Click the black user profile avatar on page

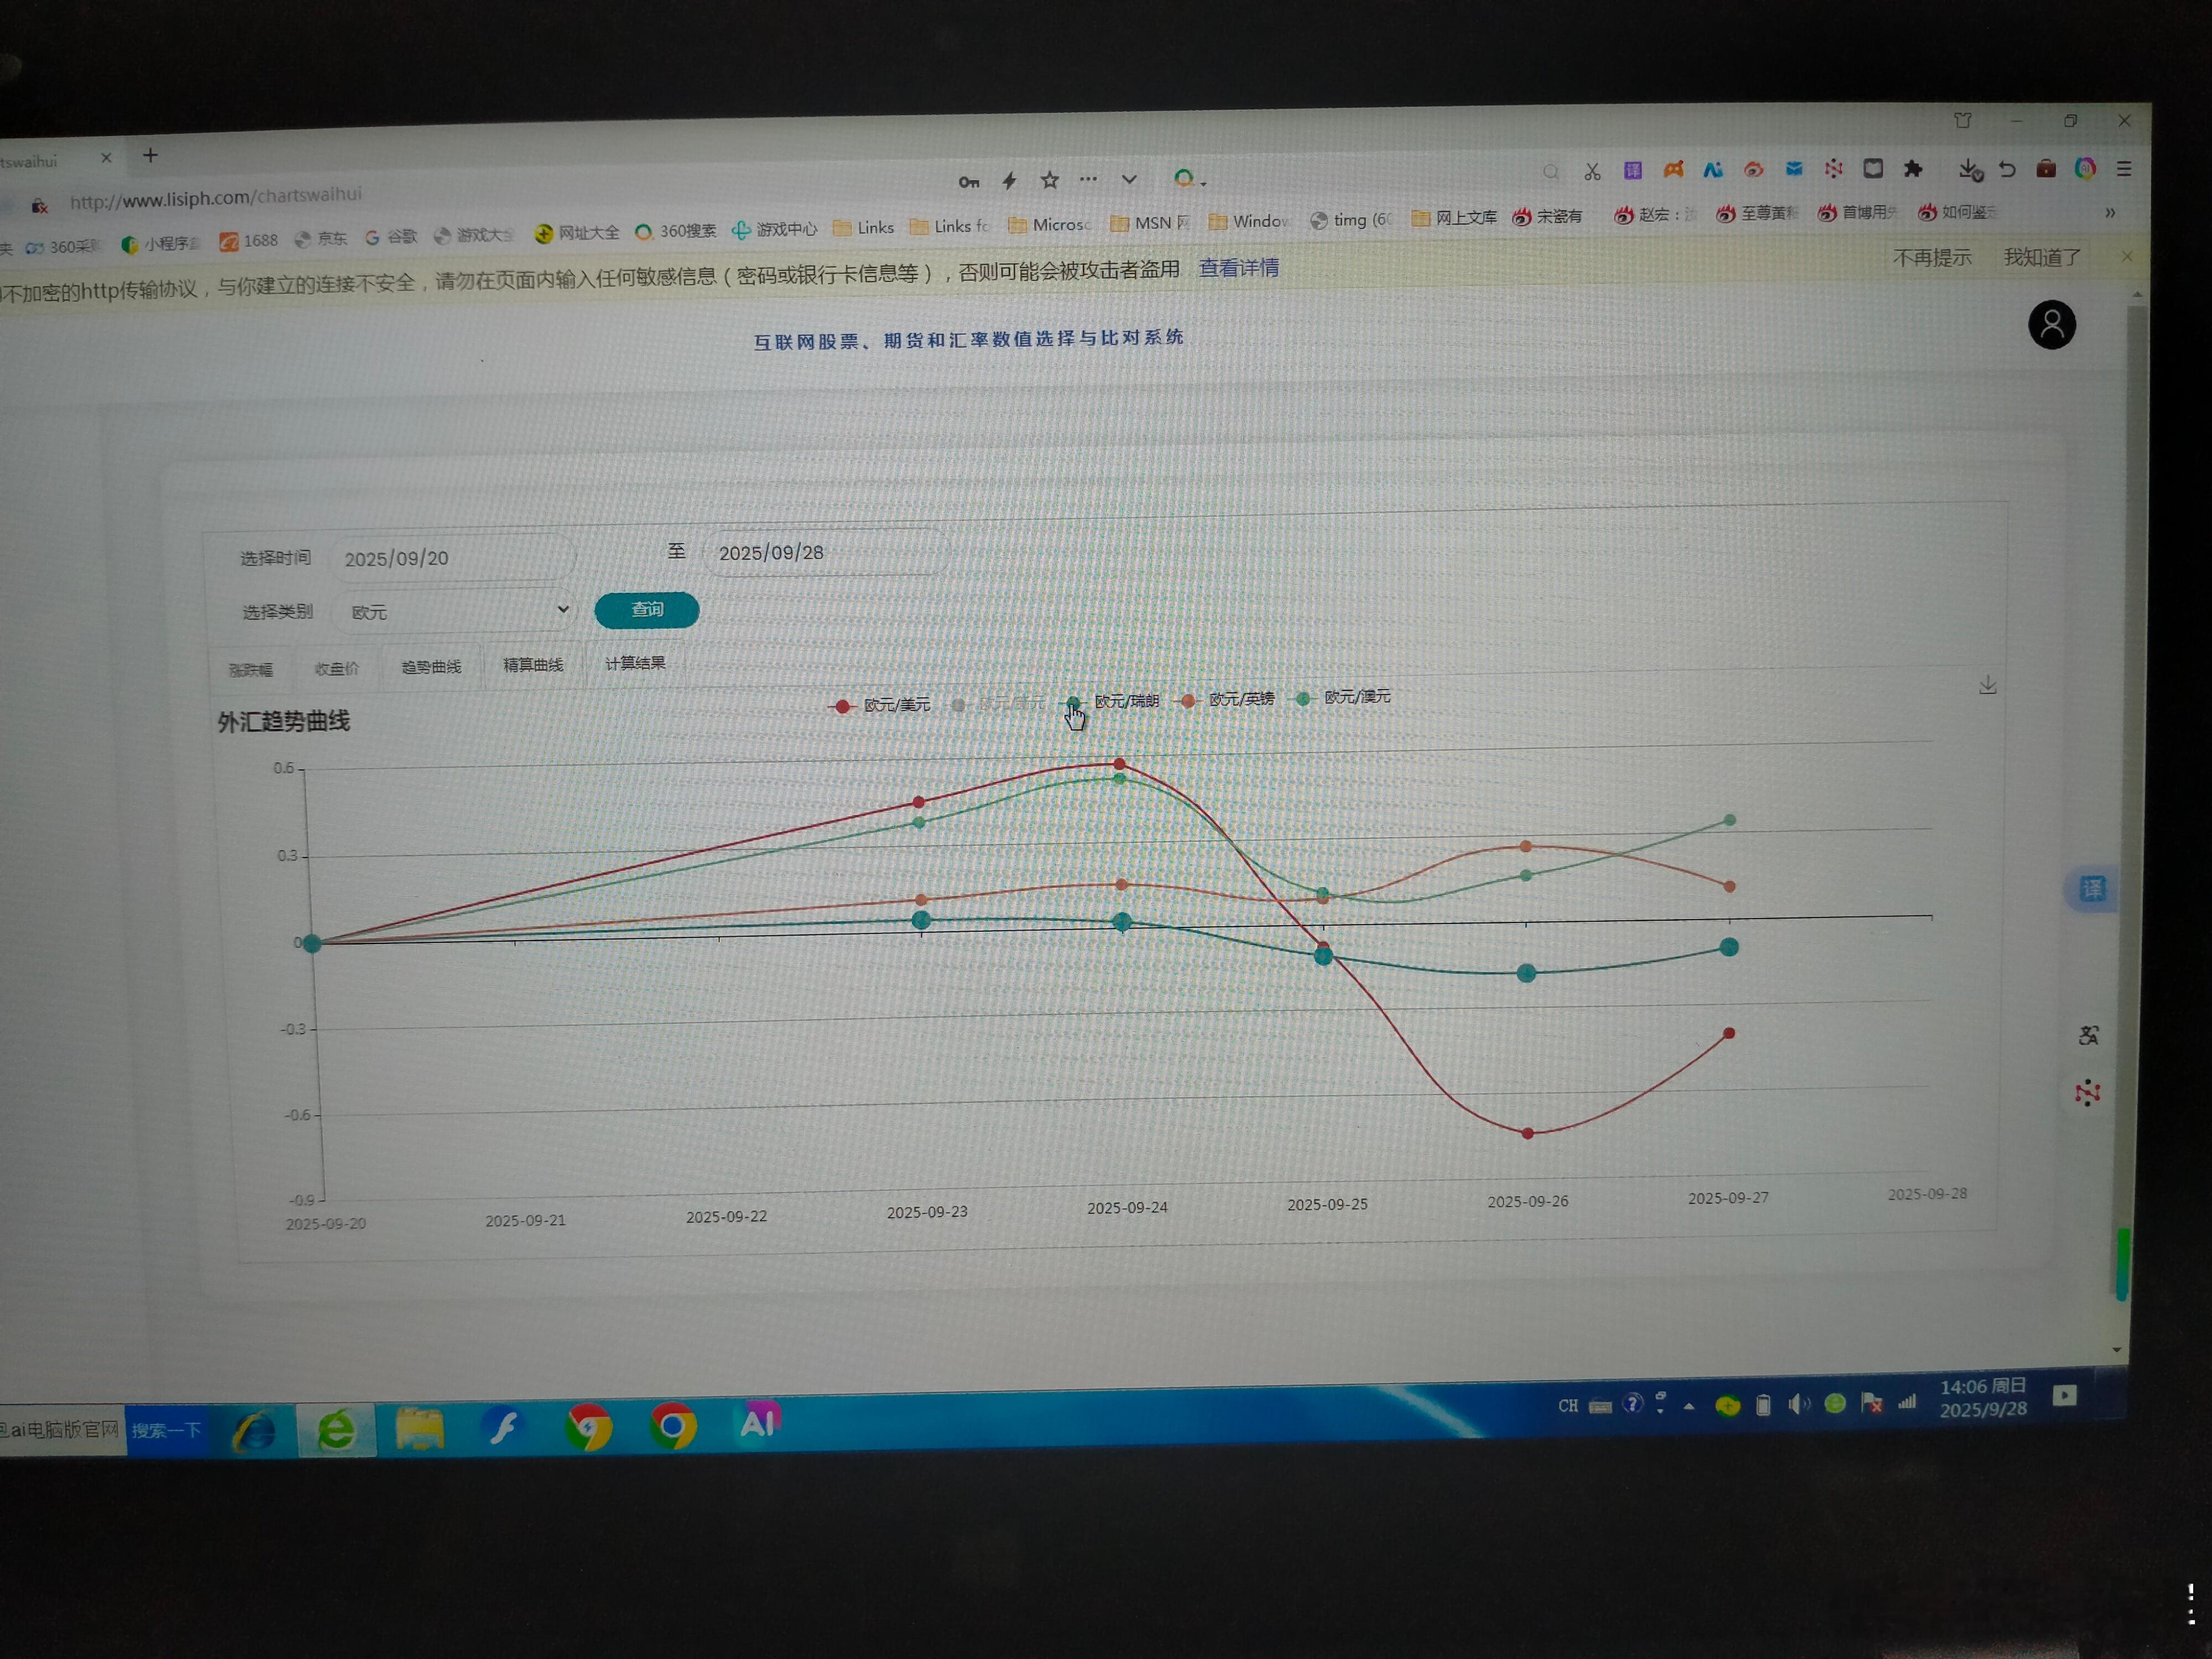pyautogui.click(x=2051, y=325)
